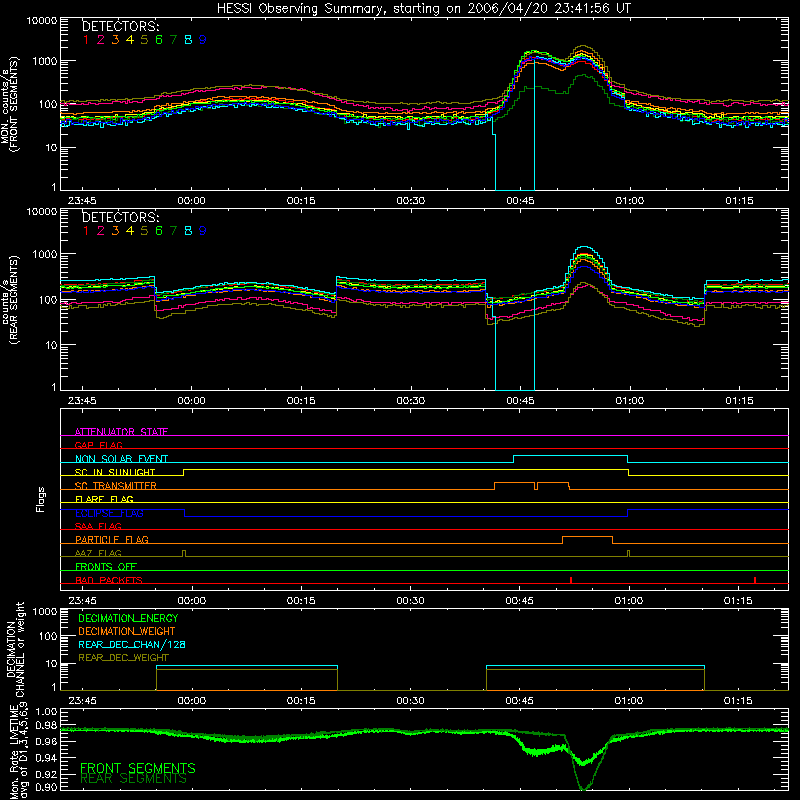Select the BAD_PACKETS flag label

pyautogui.click(x=109, y=580)
